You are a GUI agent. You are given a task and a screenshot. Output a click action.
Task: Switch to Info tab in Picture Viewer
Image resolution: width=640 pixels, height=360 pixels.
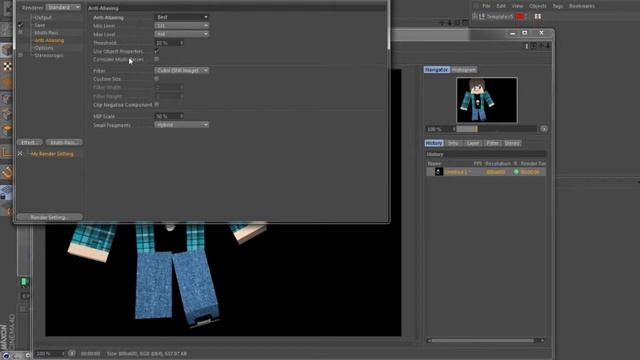coord(453,143)
